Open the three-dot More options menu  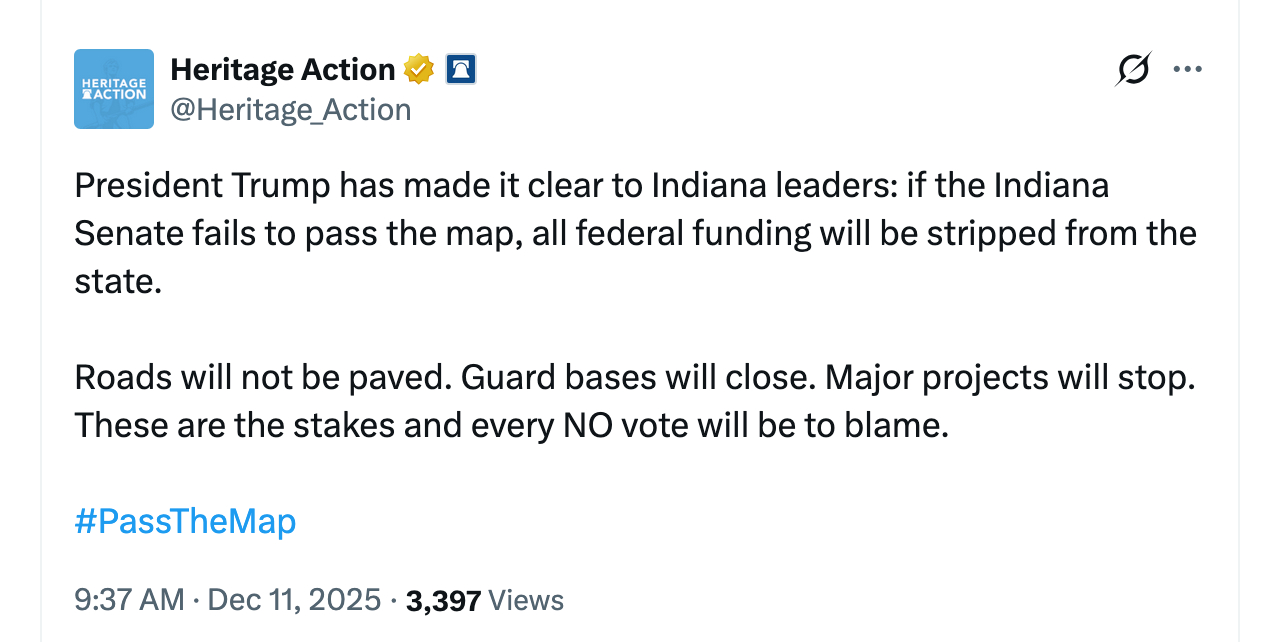point(1187,69)
